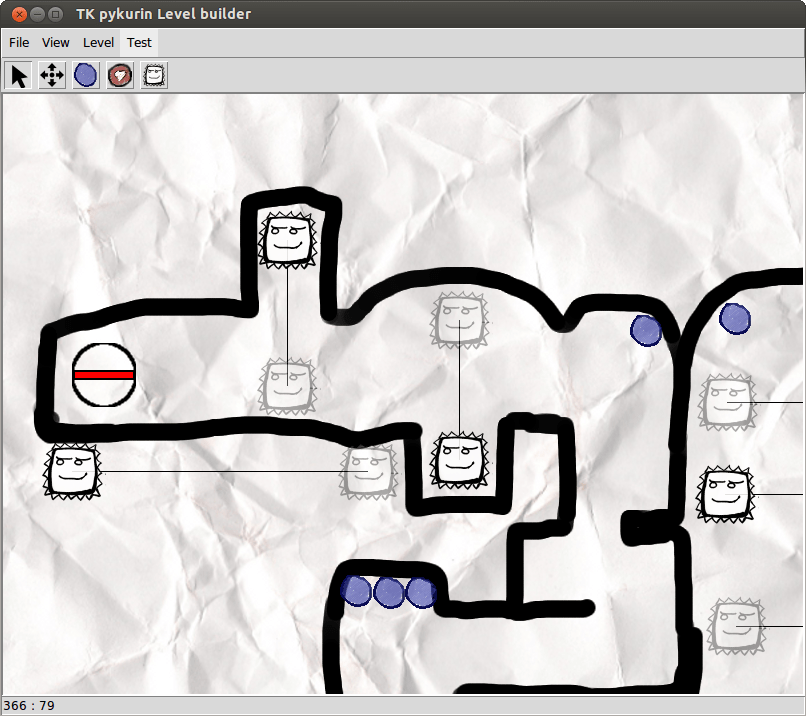Open the Level menu
806x716 pixels.
pyautogui.click(x=98, y=43)
